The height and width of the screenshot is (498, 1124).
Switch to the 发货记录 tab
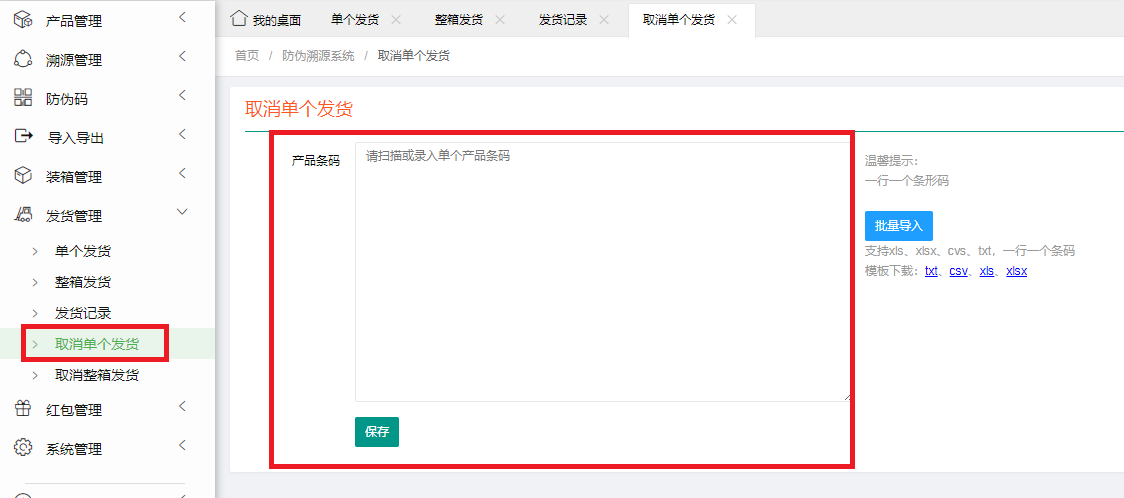563,20
